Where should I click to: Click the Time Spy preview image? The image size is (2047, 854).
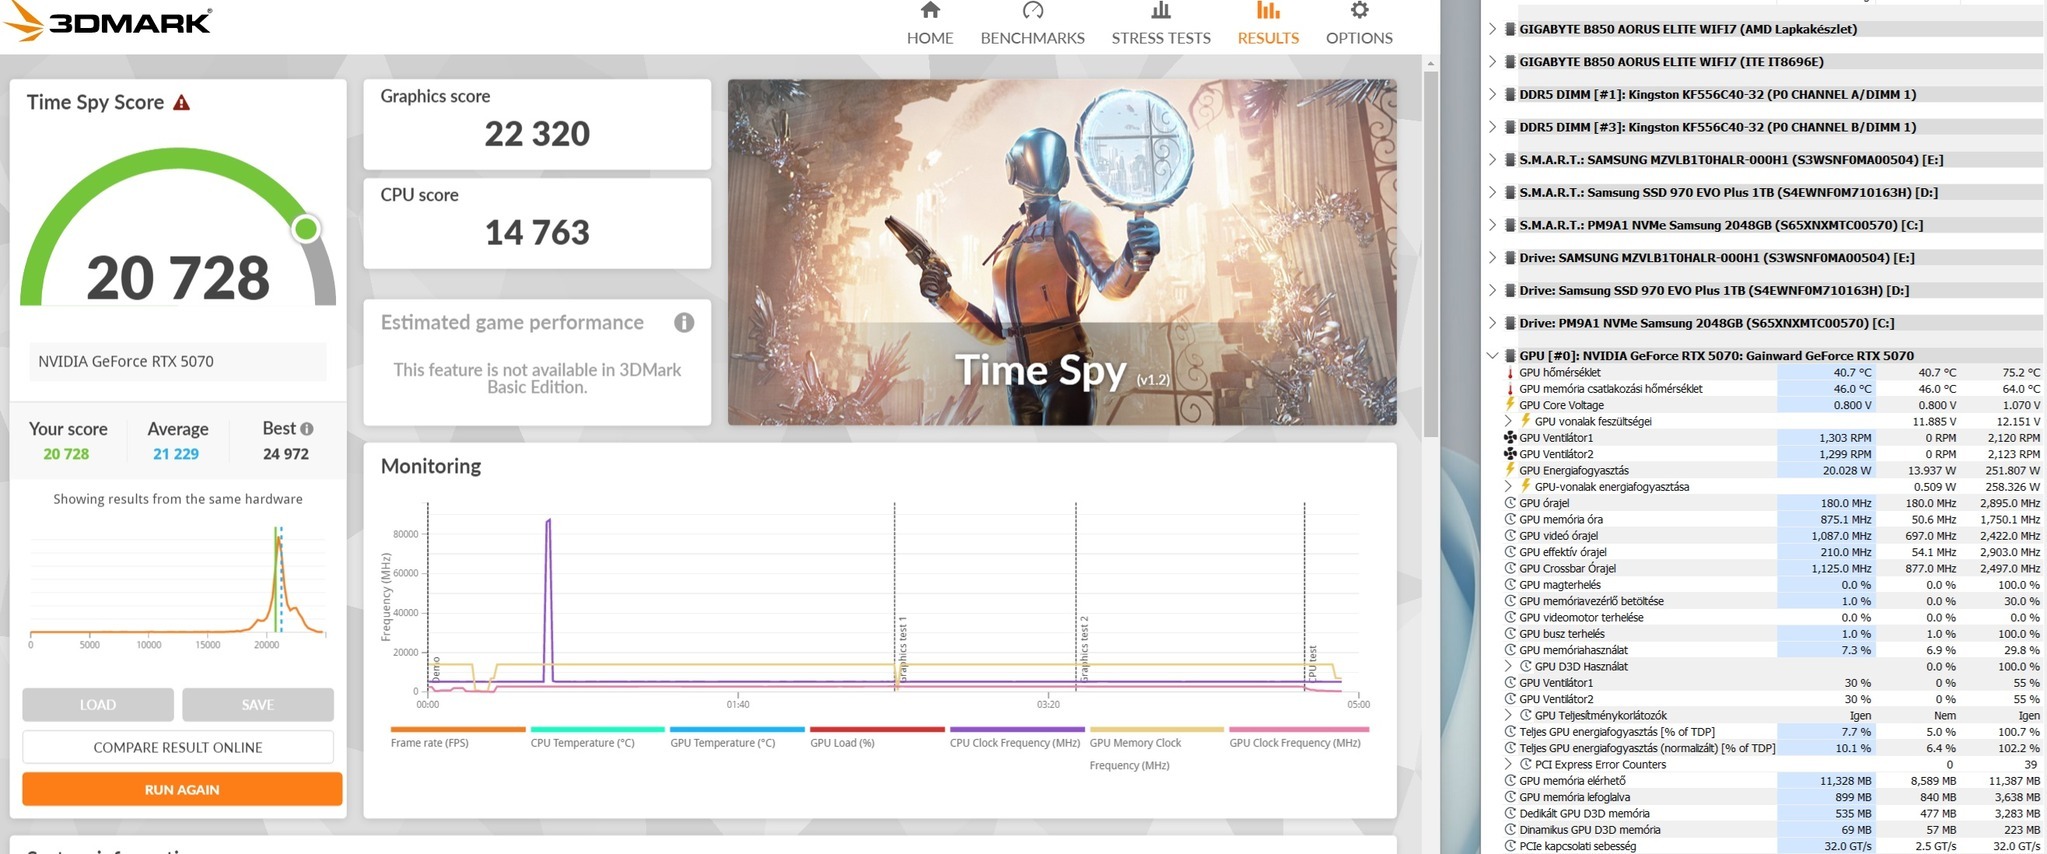pos(1062,252)
